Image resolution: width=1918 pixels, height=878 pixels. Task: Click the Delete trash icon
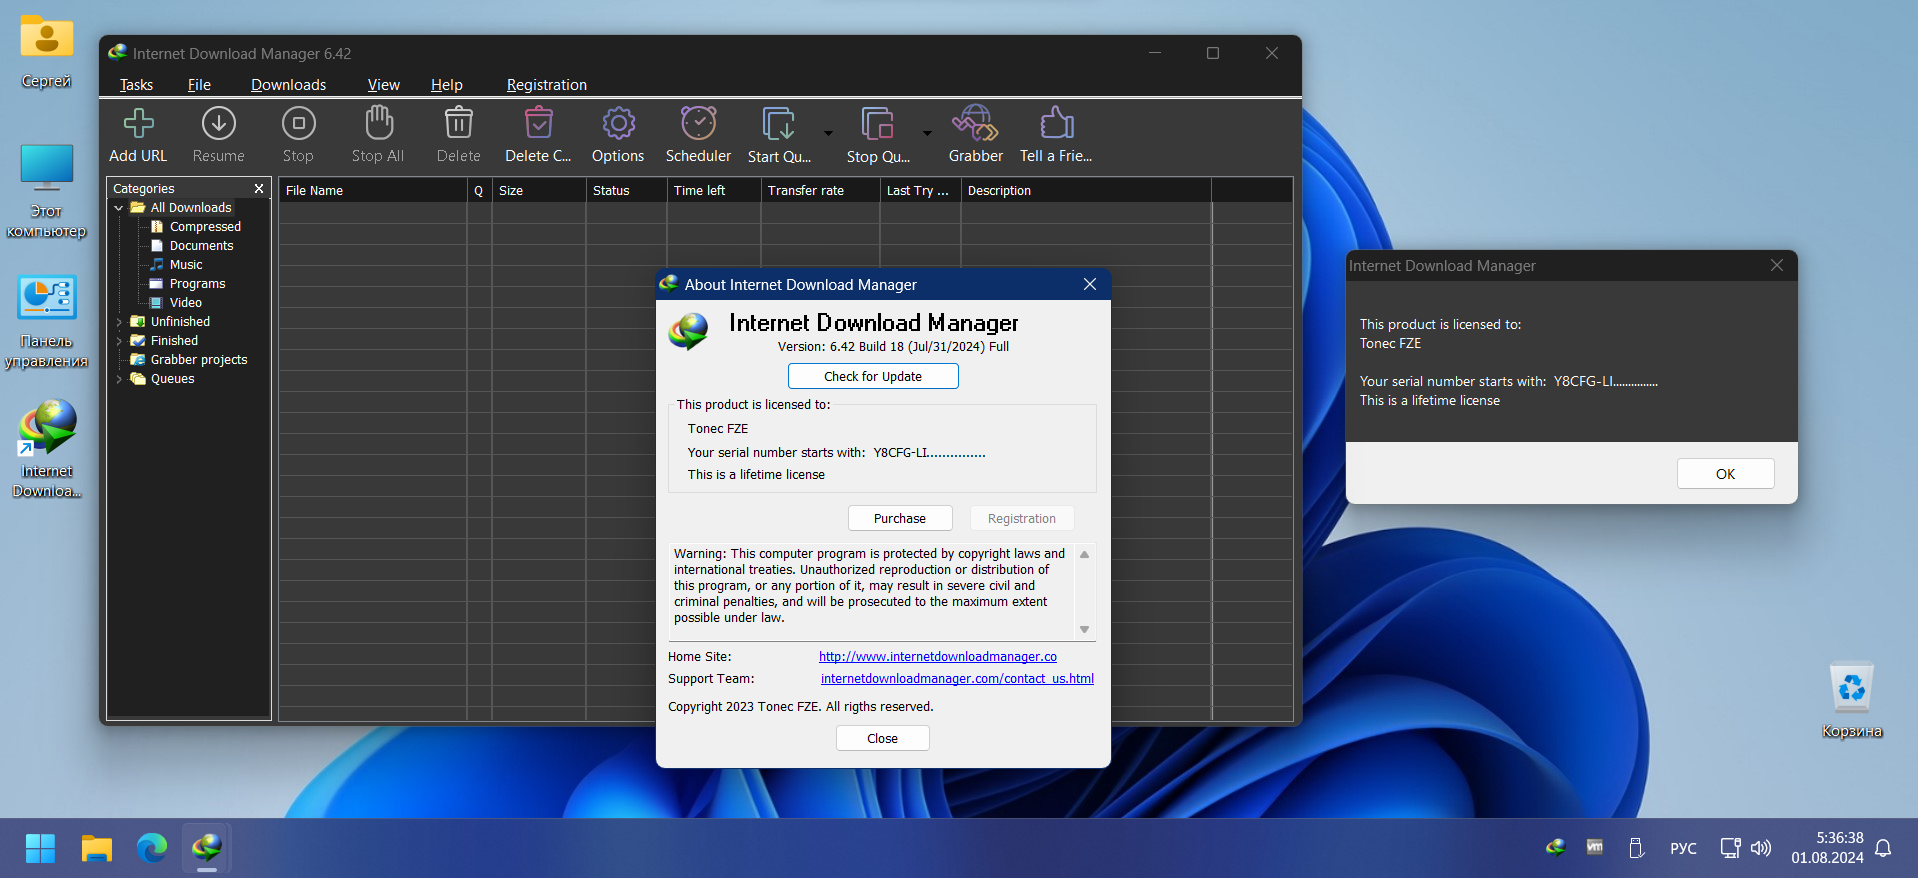pyautogui.click(x=458, y=124)
